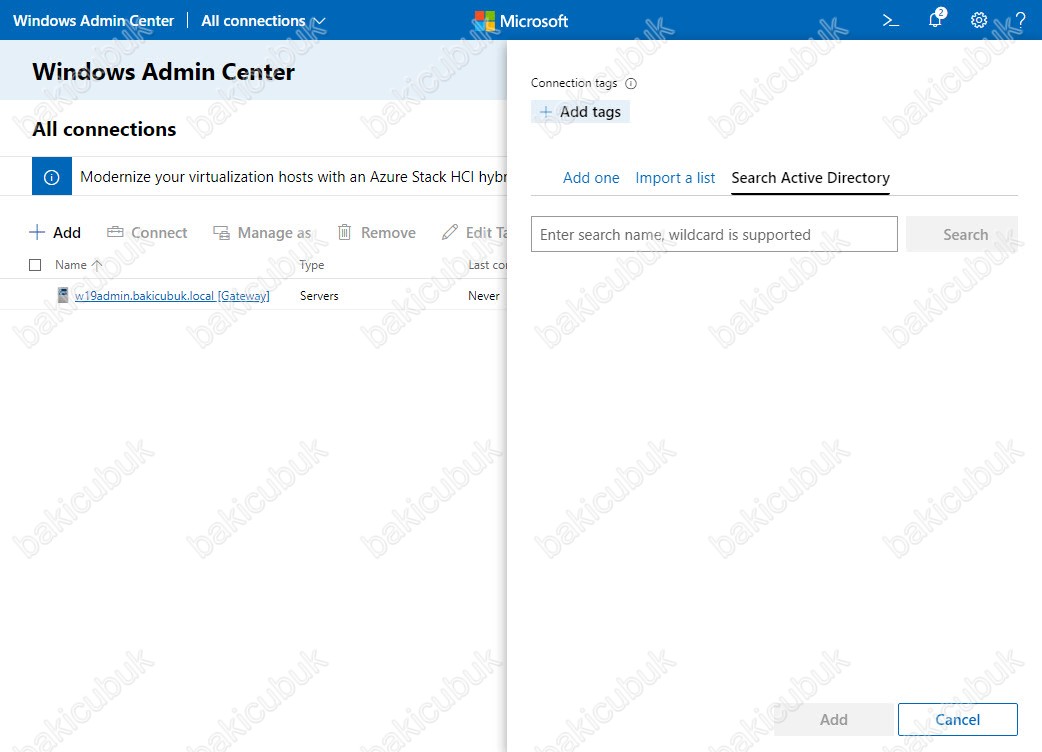Click the Edit Tags toolbar button

pos(474,233)
